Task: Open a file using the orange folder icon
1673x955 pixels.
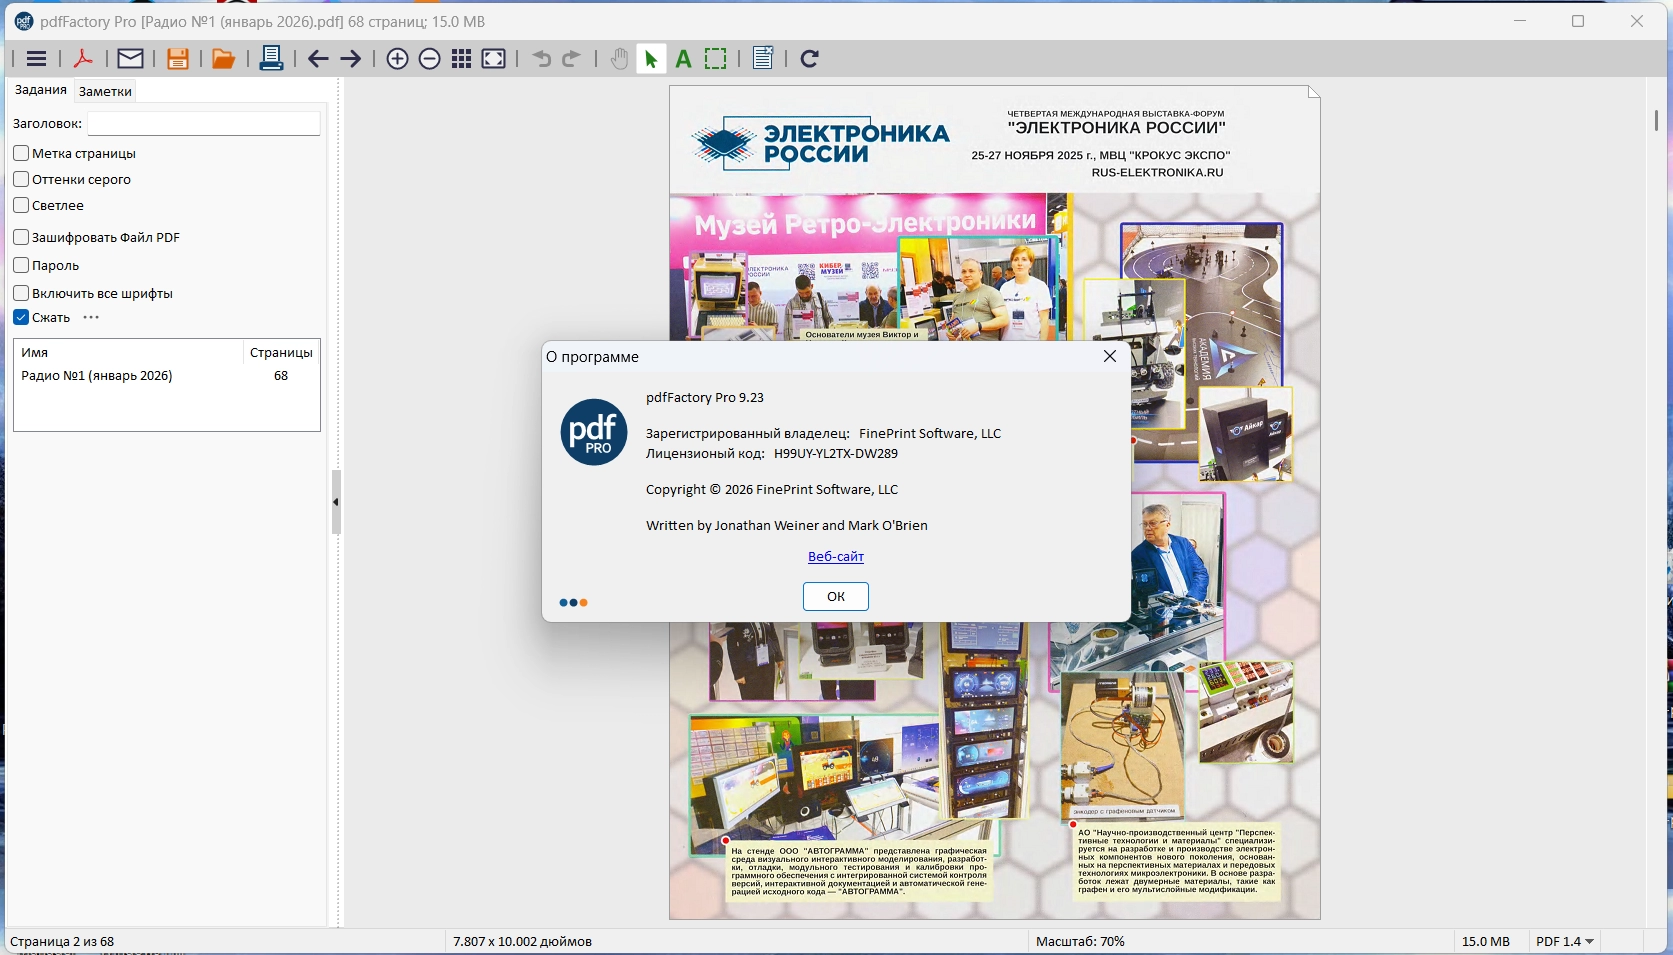Action: coord(224,59)
